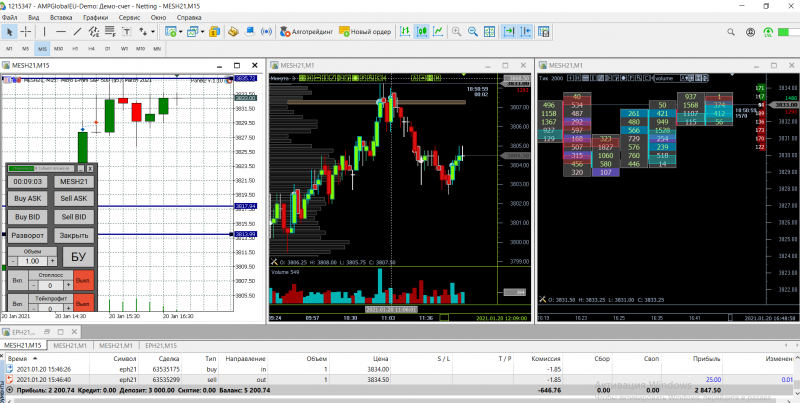Switch to the EPH21,M15 chart tab
This screenshot has height=403, width=800.
point(161,345)
